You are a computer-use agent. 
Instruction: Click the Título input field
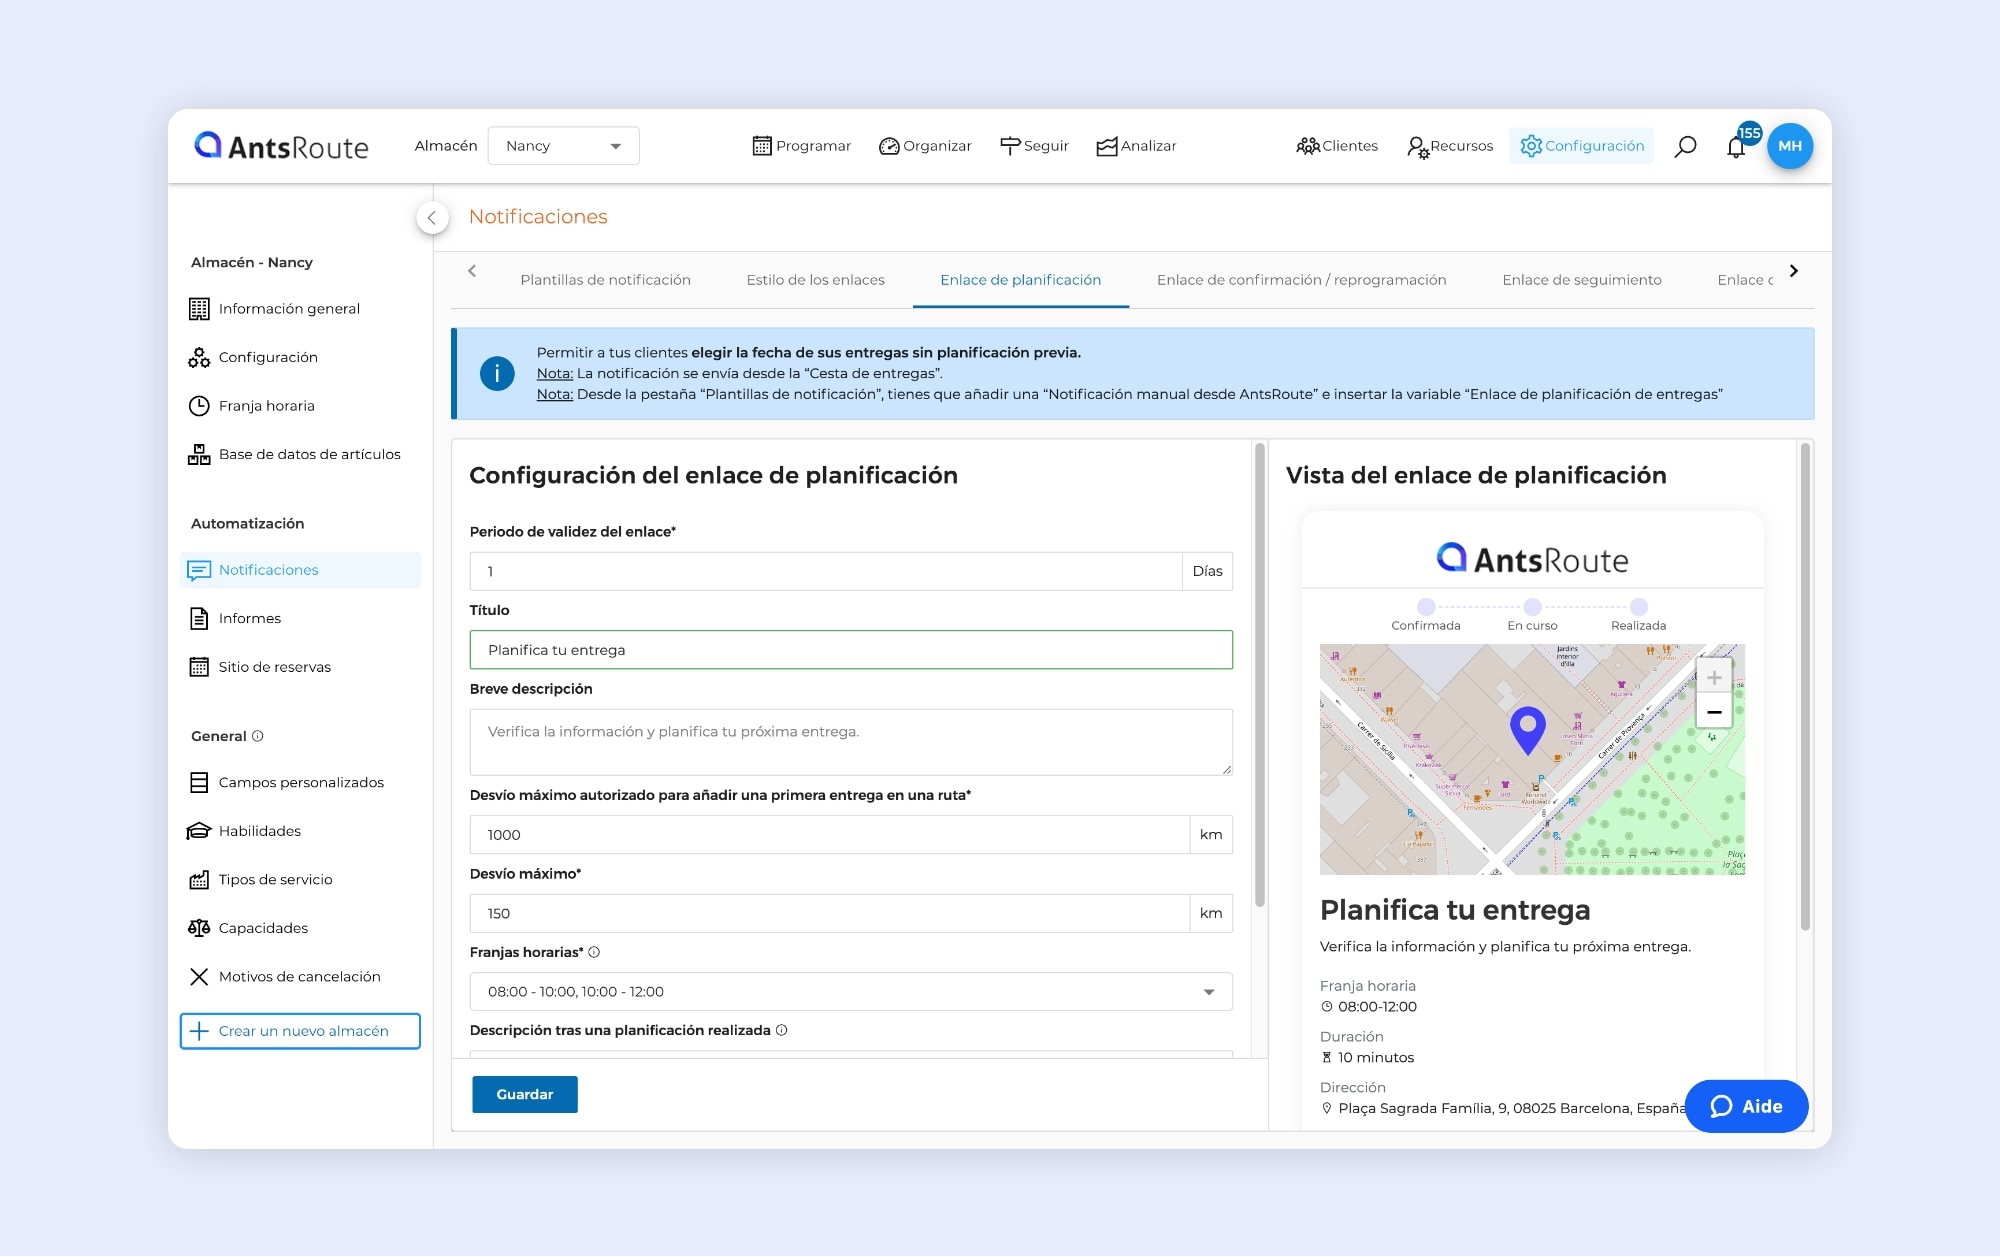[x=850, y=650]
